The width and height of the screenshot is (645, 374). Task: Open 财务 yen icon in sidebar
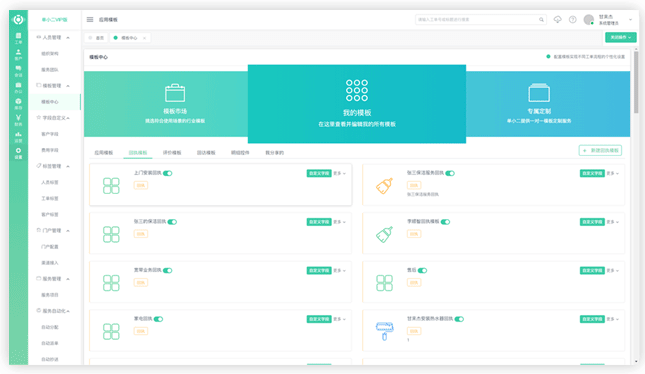(x=18, y=120)
